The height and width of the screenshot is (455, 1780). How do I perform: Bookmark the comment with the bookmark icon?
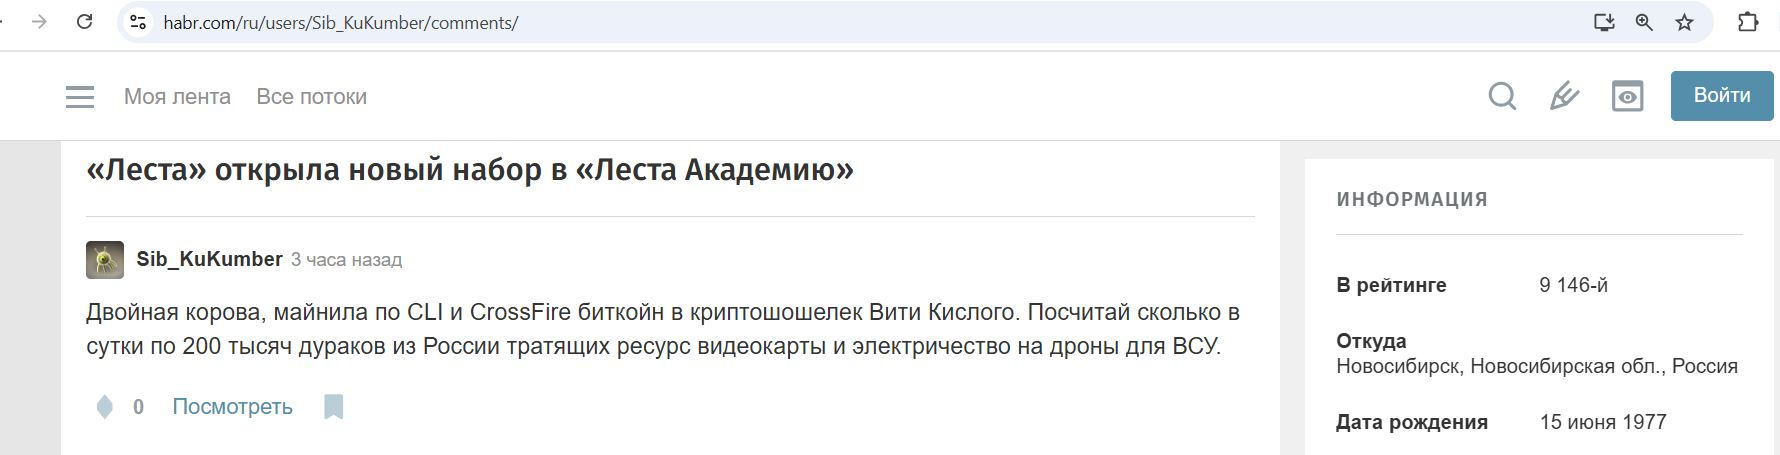tap(334, 407)
